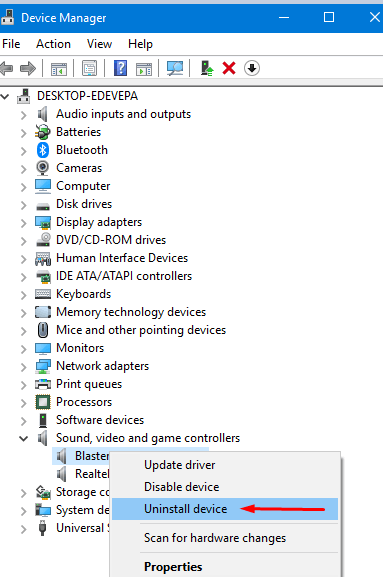Click the Cameras webcam icon
Viewport: 383px width, 577px height.
[43, 168]
